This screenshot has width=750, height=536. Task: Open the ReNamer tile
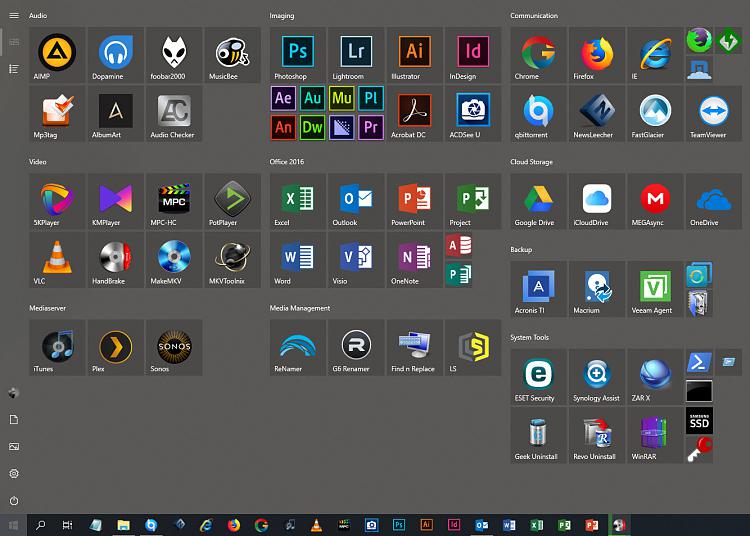coord(298,348)
